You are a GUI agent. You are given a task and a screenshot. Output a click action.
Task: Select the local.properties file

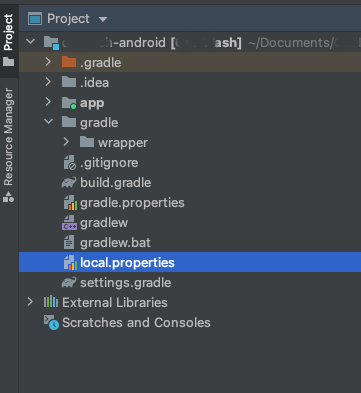click(x=190, y=262)
